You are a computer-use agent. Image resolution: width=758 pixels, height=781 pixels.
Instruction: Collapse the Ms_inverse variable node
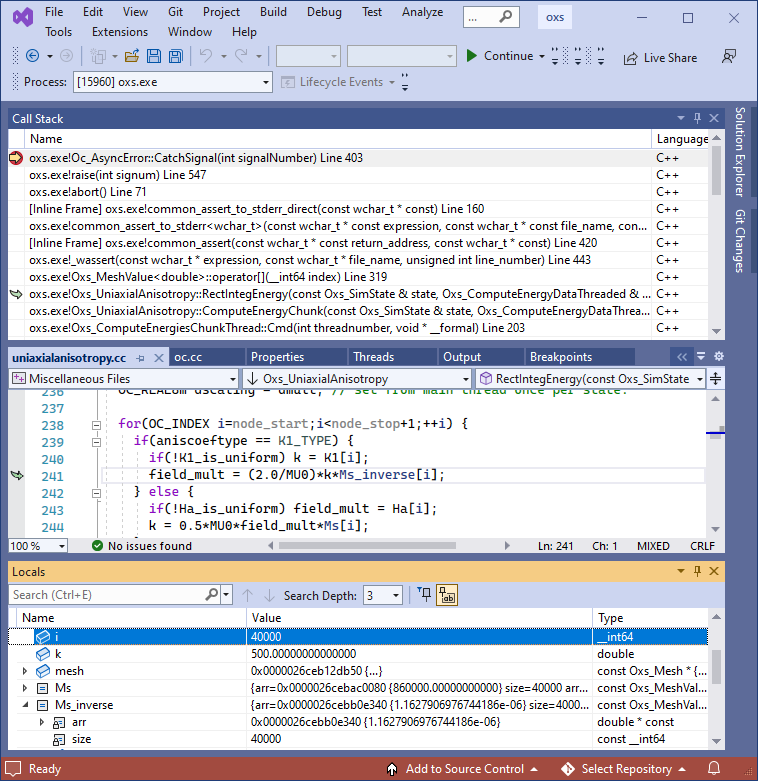[x=25, y=705]
